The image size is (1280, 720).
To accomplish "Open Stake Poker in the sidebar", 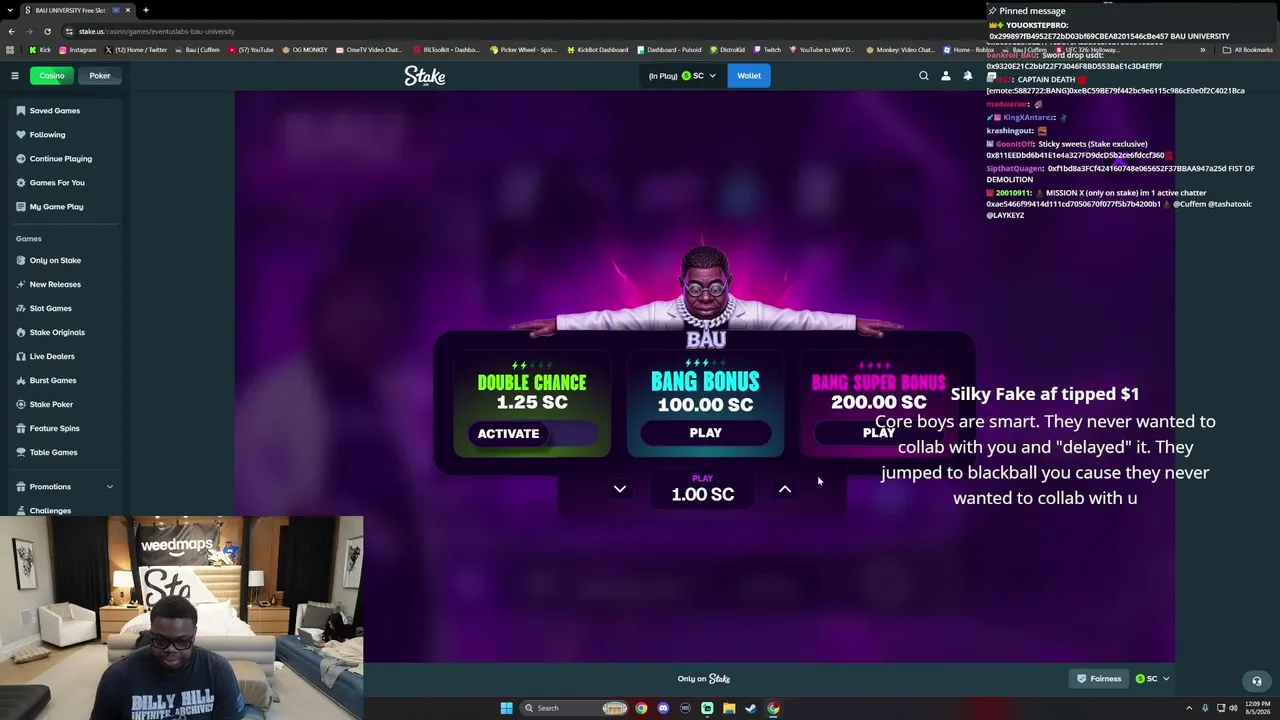I will (65, 405).
